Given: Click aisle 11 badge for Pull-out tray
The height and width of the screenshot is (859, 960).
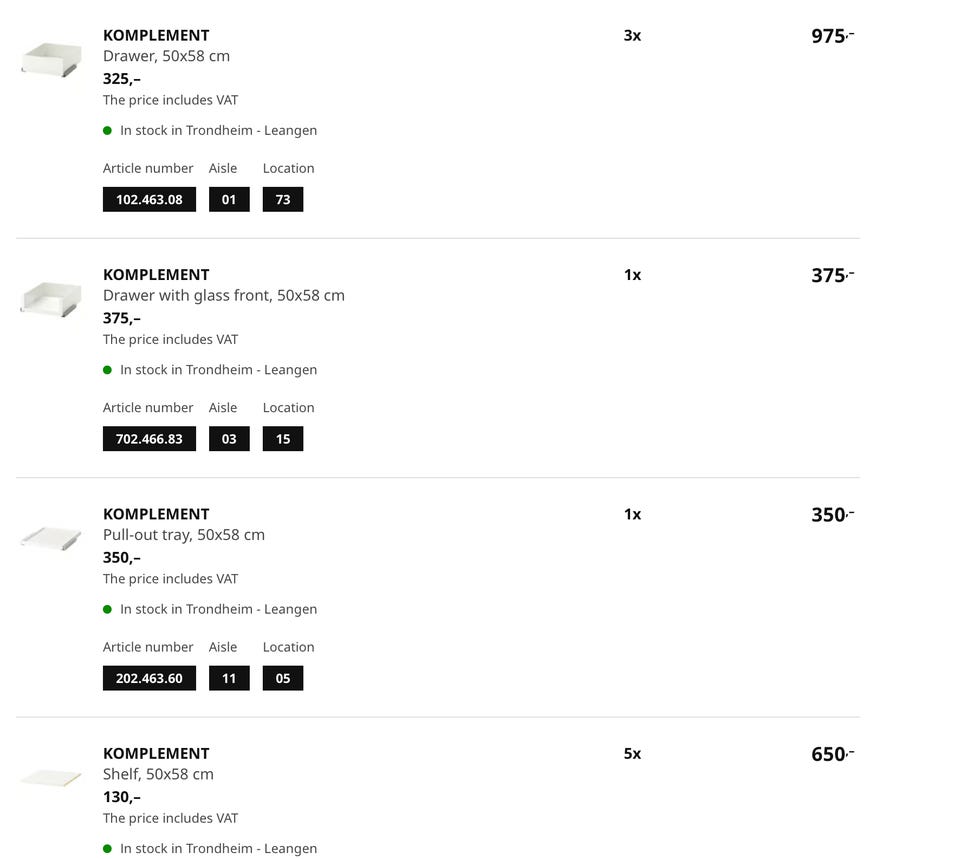Looking at the screenshot, I should pos(229,678).
